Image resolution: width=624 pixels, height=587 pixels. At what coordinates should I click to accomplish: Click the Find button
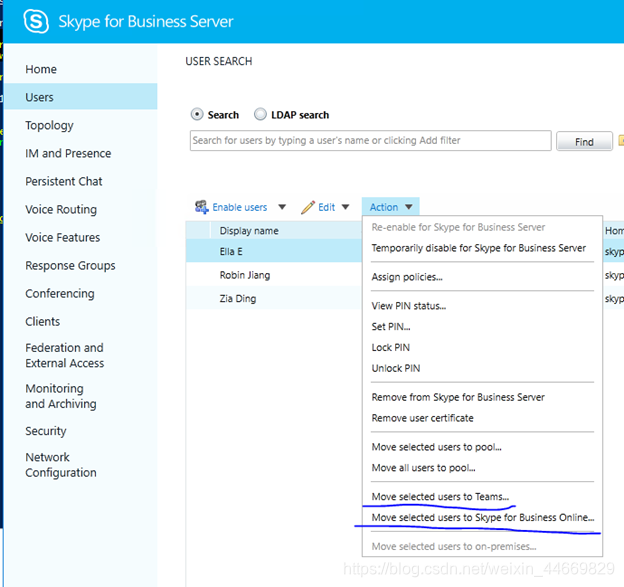click(x=584, y=142)
